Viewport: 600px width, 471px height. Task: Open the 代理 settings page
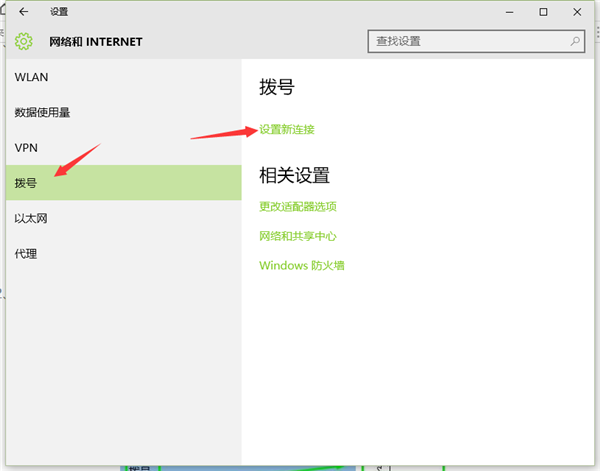[26, 254]
